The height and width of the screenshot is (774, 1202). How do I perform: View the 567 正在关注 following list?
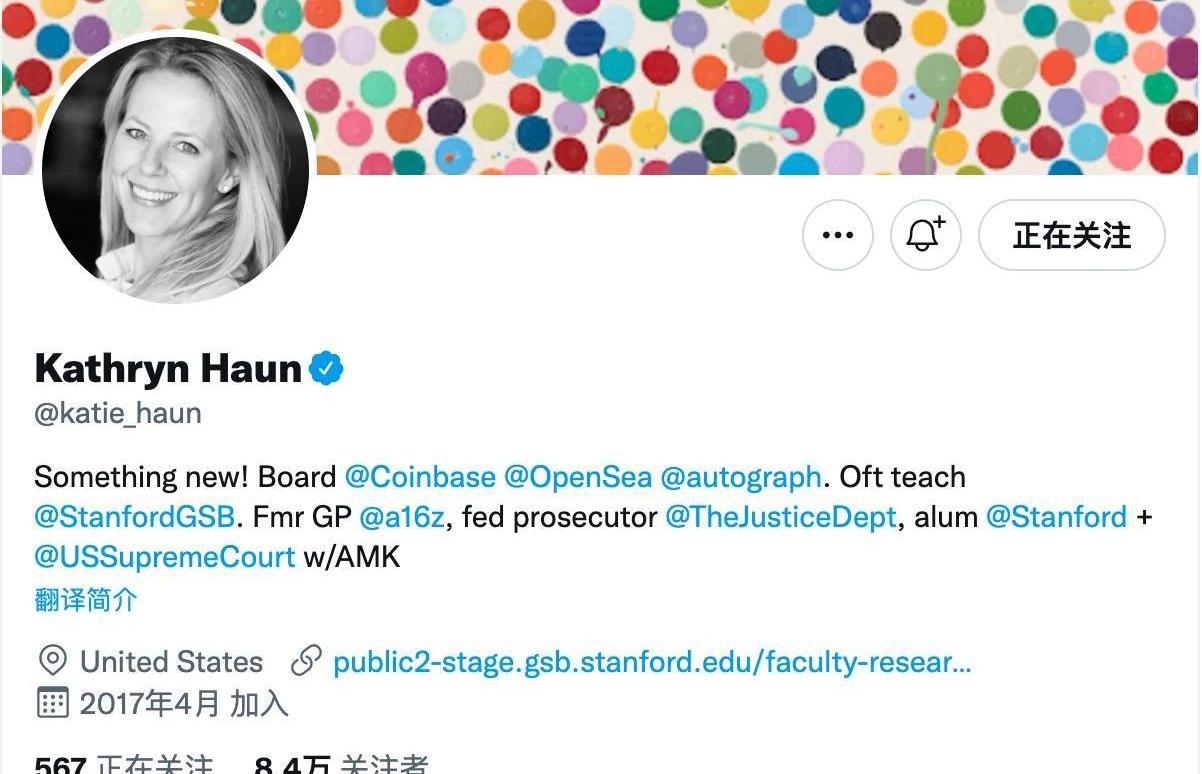tap(124, 765)
